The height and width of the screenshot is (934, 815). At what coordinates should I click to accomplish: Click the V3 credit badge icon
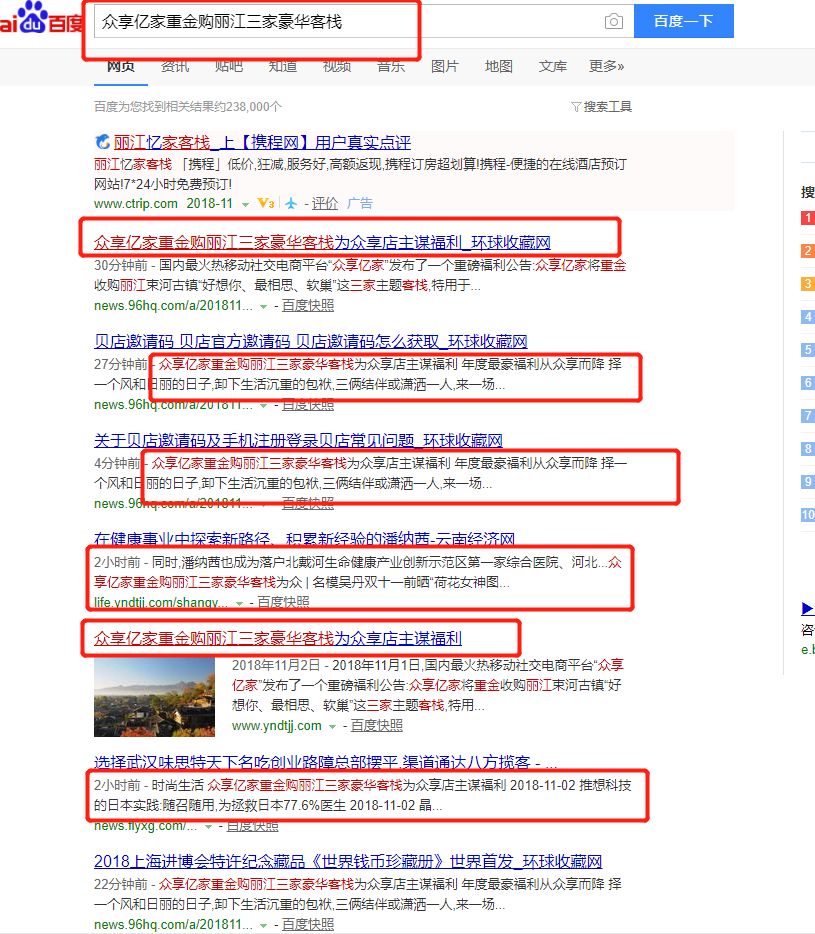point(266,204)
